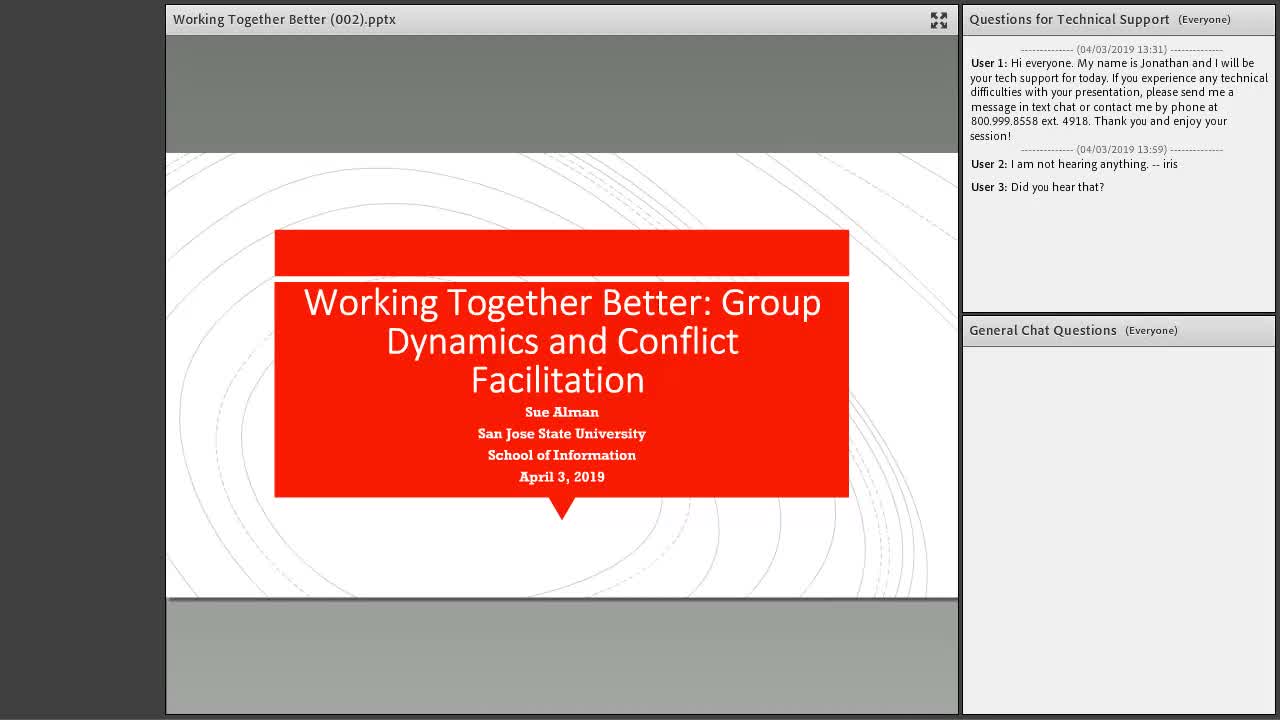The image size is (1280, 720).
Task: Toggle full screen for the share pod
Action: pos(938,20)
